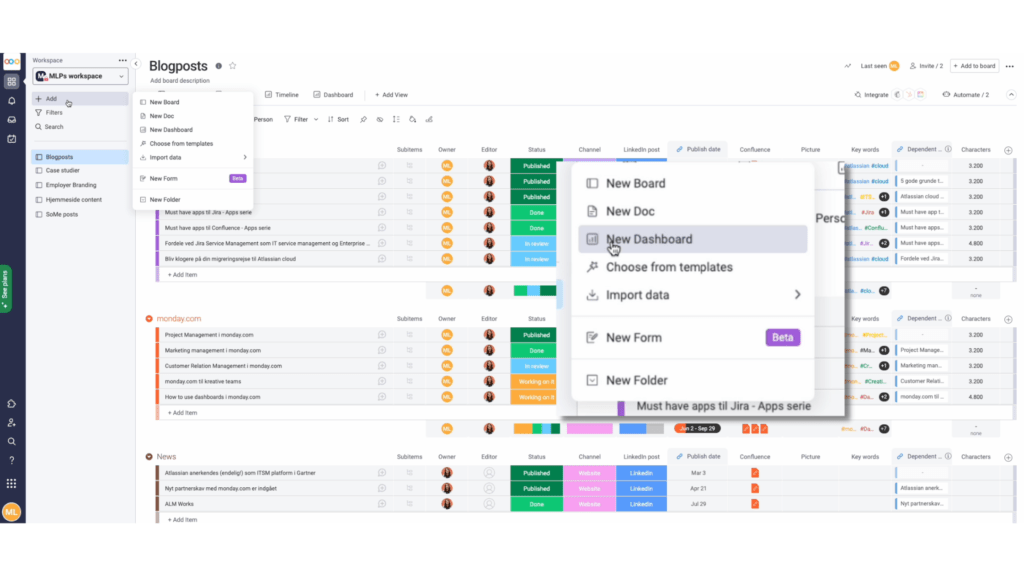Open the notifications bell in left rail
Viewport: 1024px width, 576px height.
(12, 101)
